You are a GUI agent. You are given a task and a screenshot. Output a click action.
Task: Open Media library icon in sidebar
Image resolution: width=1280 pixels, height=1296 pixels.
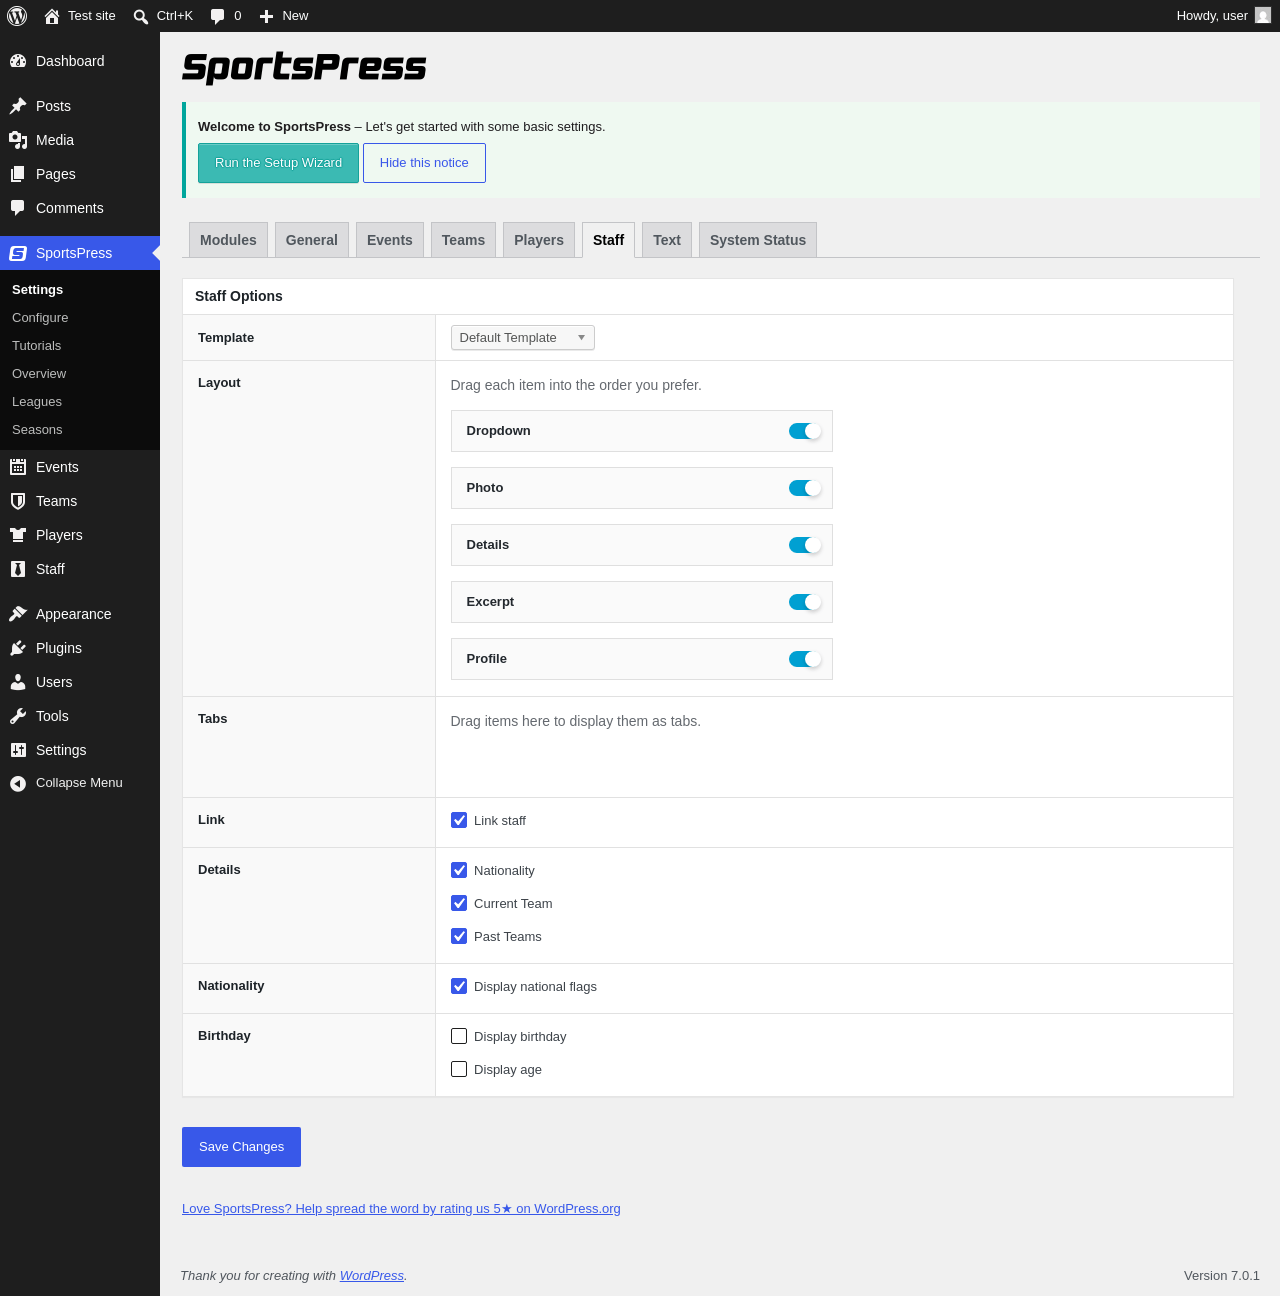point(18,140)
